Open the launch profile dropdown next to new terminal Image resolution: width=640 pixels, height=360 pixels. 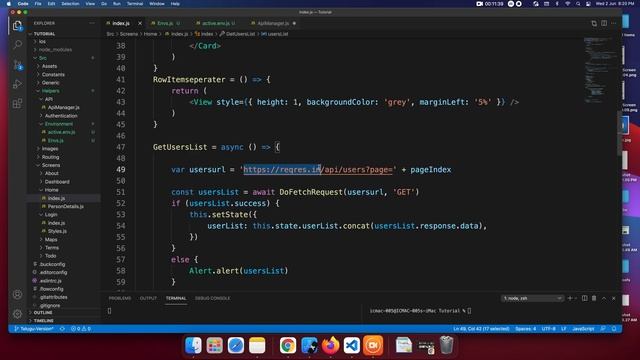tap(576, 298)
